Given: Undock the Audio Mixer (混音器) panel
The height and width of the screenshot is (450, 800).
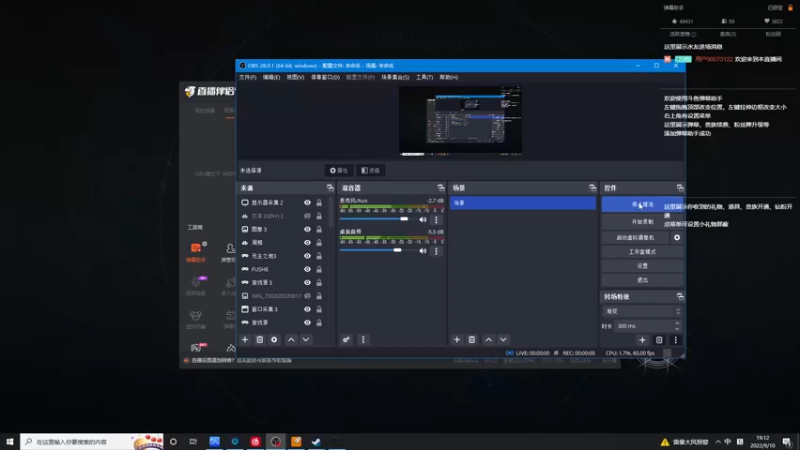Looking at the screenshot, I should point(441,188).
